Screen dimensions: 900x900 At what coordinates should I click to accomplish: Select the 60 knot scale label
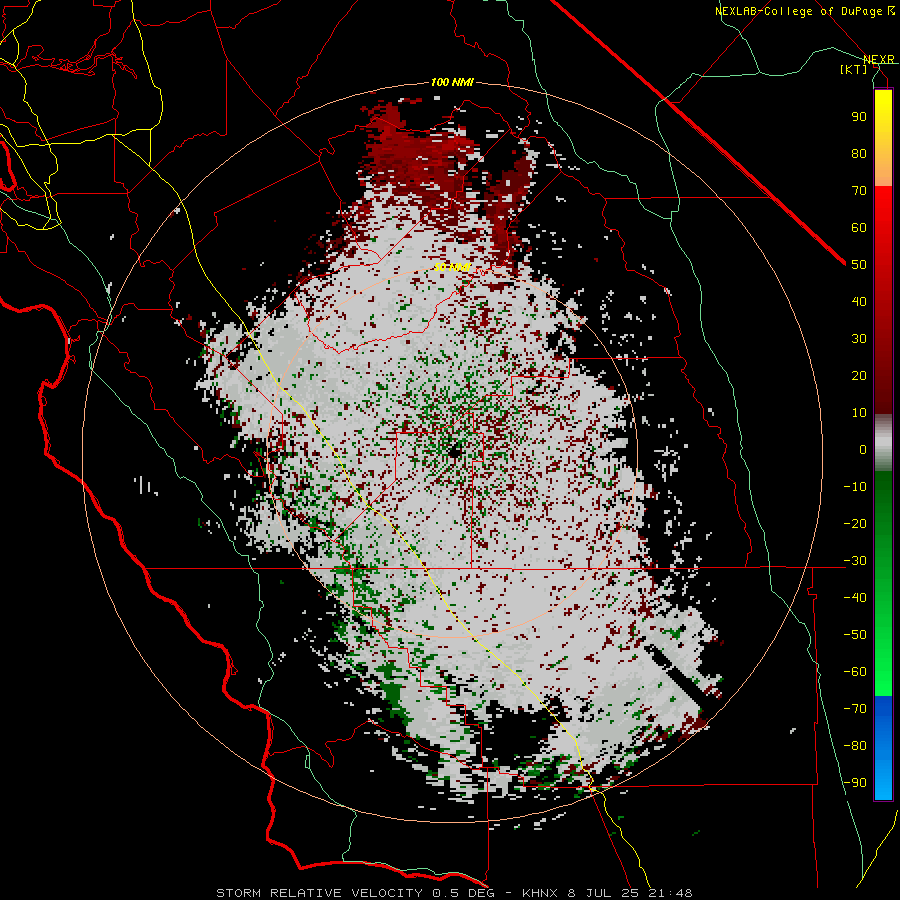[x=859, y=227]
